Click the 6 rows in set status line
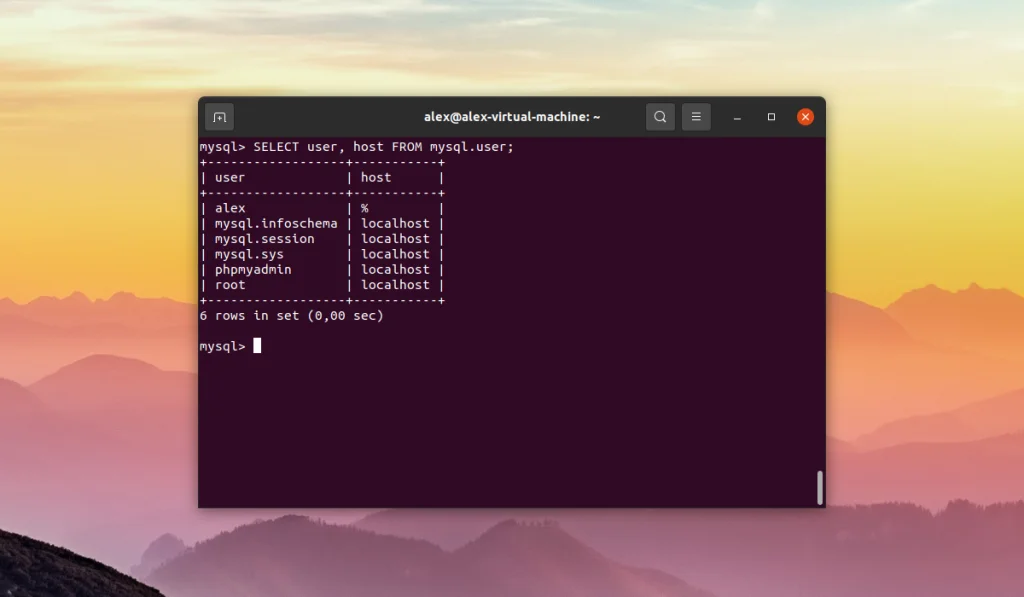 (x=290, y=316)
